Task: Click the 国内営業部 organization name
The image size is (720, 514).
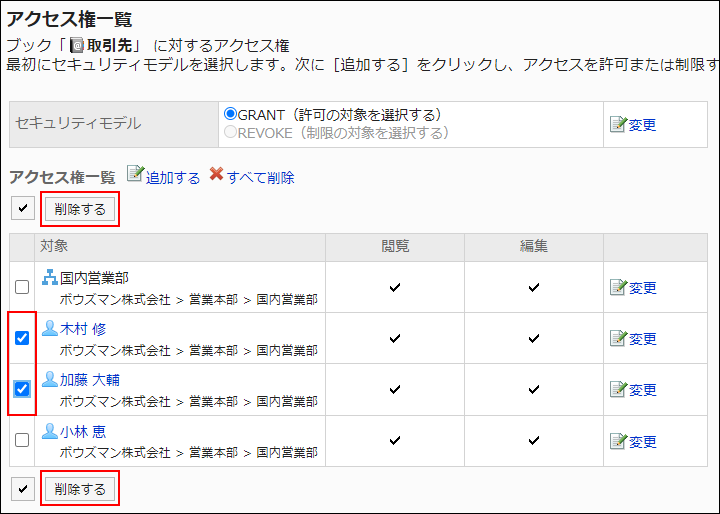Action: 95,278
